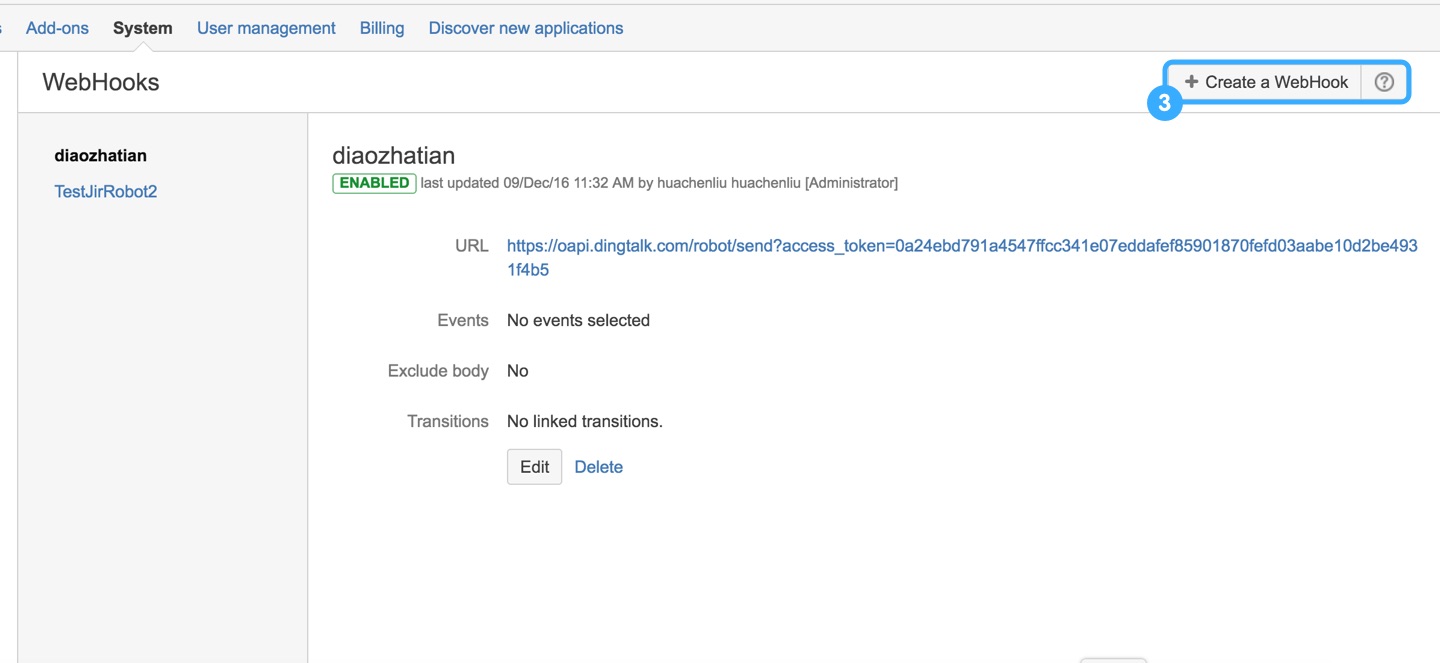
Task: Click the Exclude body 'No' value
Action: [517, 371]
